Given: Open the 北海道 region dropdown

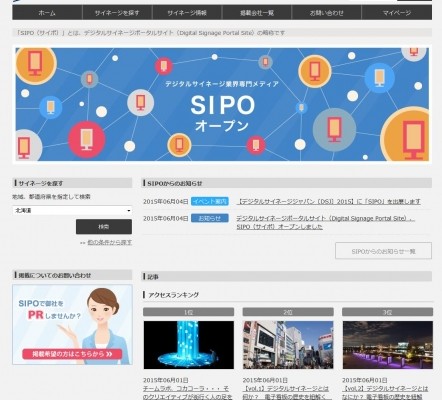Looking at the screenshot, I should pos(72,210).
